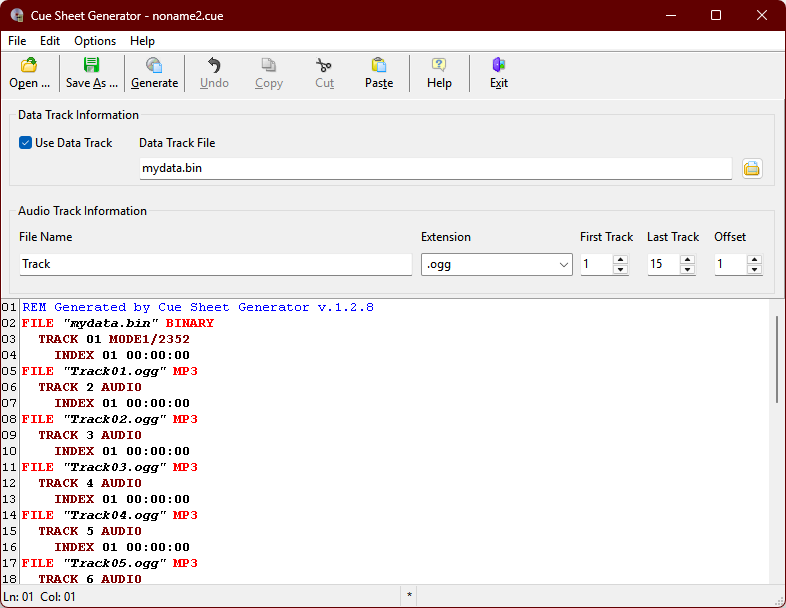Increase the Offset spinner value
This screenshot has width=786, height=608.
pyautogui.click(x=754, y=259)
